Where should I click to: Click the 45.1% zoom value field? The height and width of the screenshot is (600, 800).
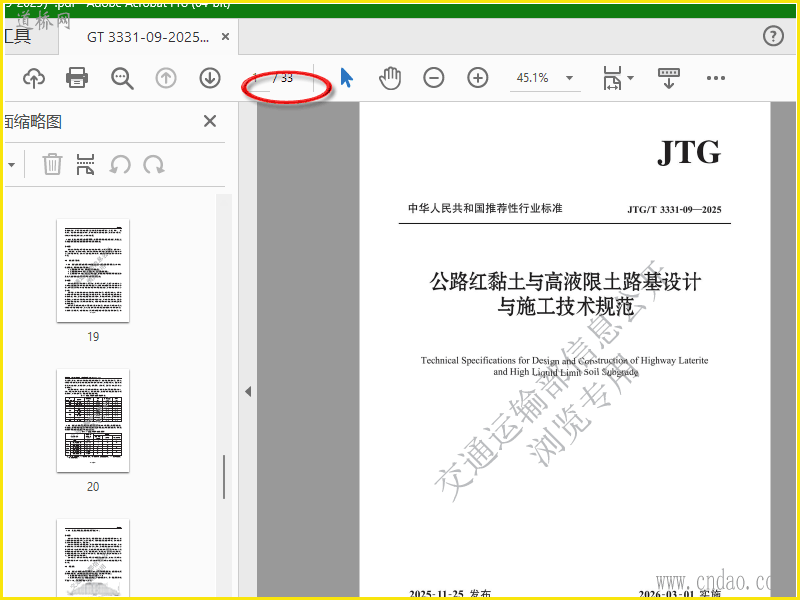[x=532, y=78]
